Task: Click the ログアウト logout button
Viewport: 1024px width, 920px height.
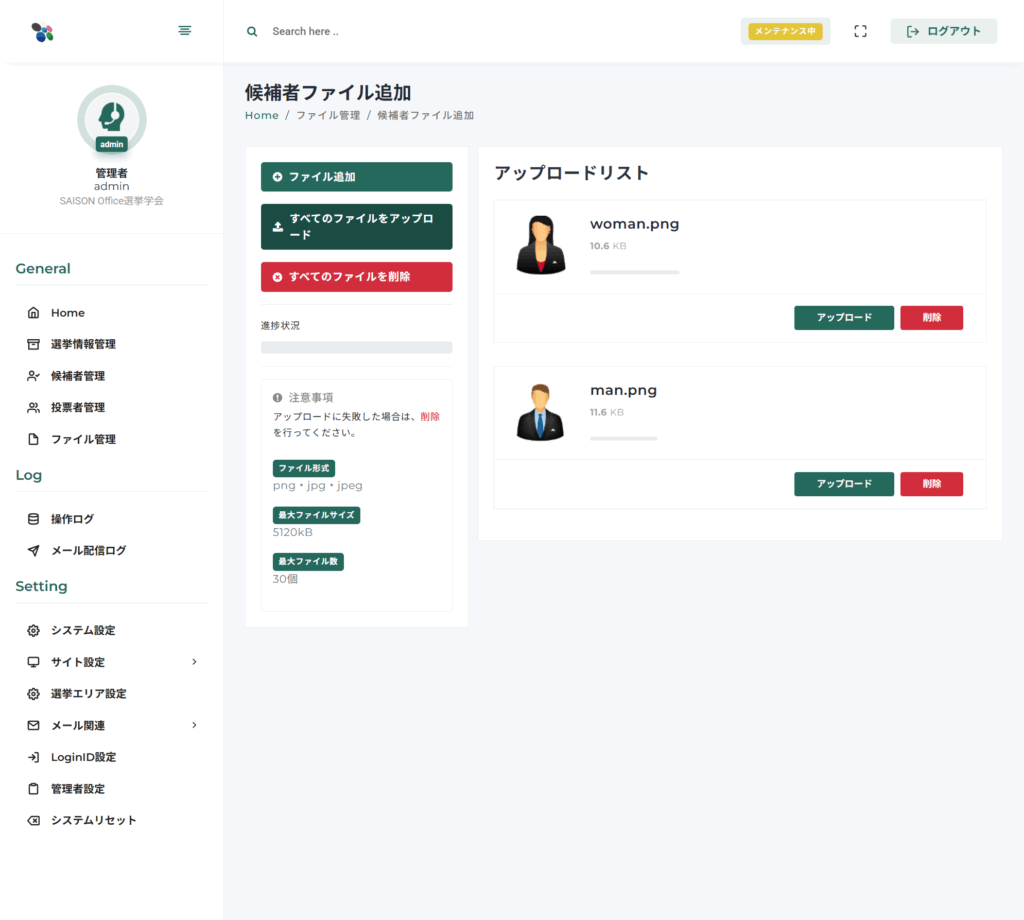Action: (944, 31)
